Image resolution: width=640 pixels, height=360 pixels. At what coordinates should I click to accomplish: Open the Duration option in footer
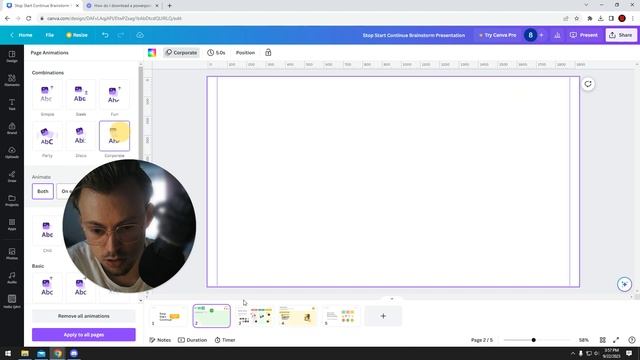click(192, 340)
